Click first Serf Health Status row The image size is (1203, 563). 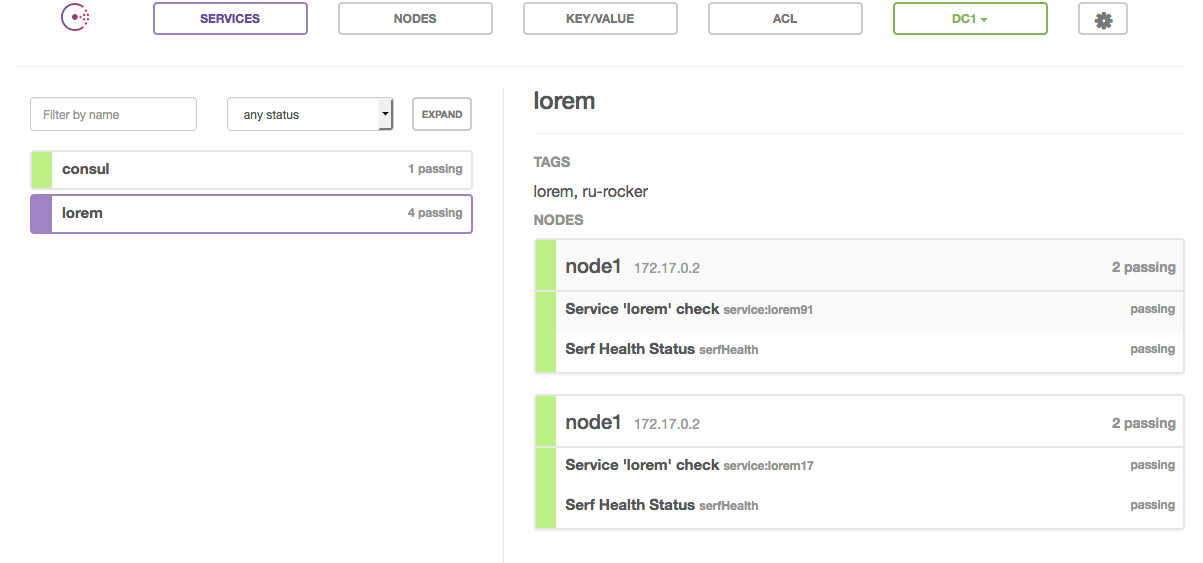click(870, 350)
